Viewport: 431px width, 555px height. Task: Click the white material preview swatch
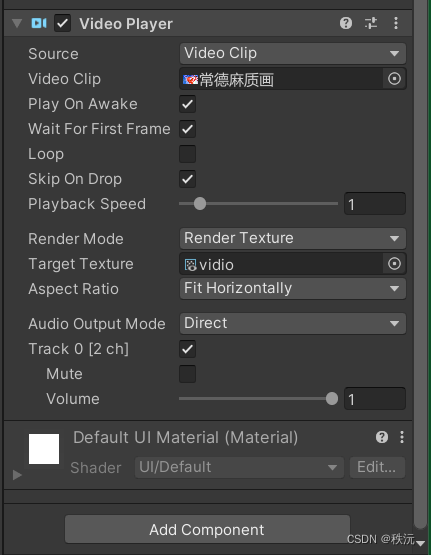pos(44,449)
